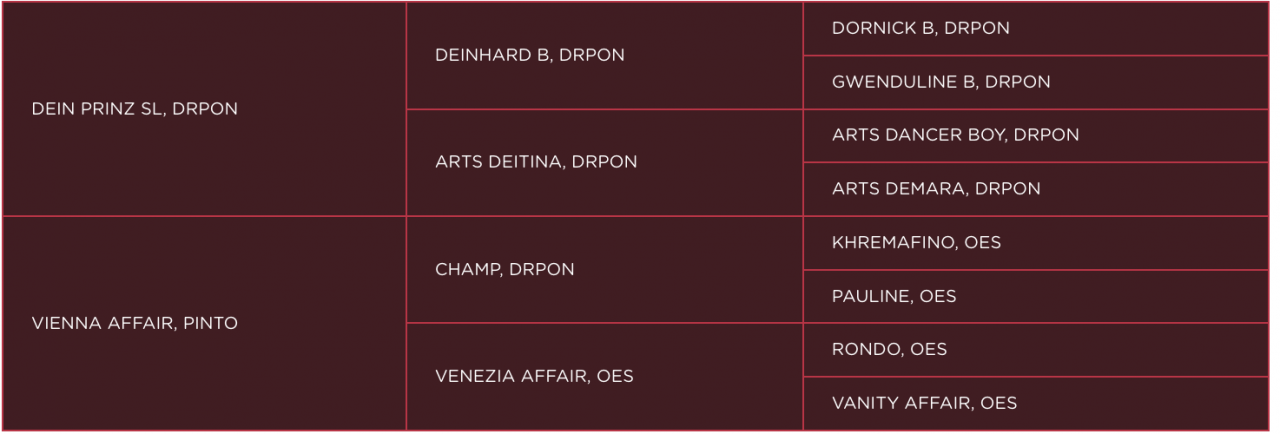Select the VIENNA AFFAIR, PINTO entry
Screen dimensions: 1280x434
(137, 323)
